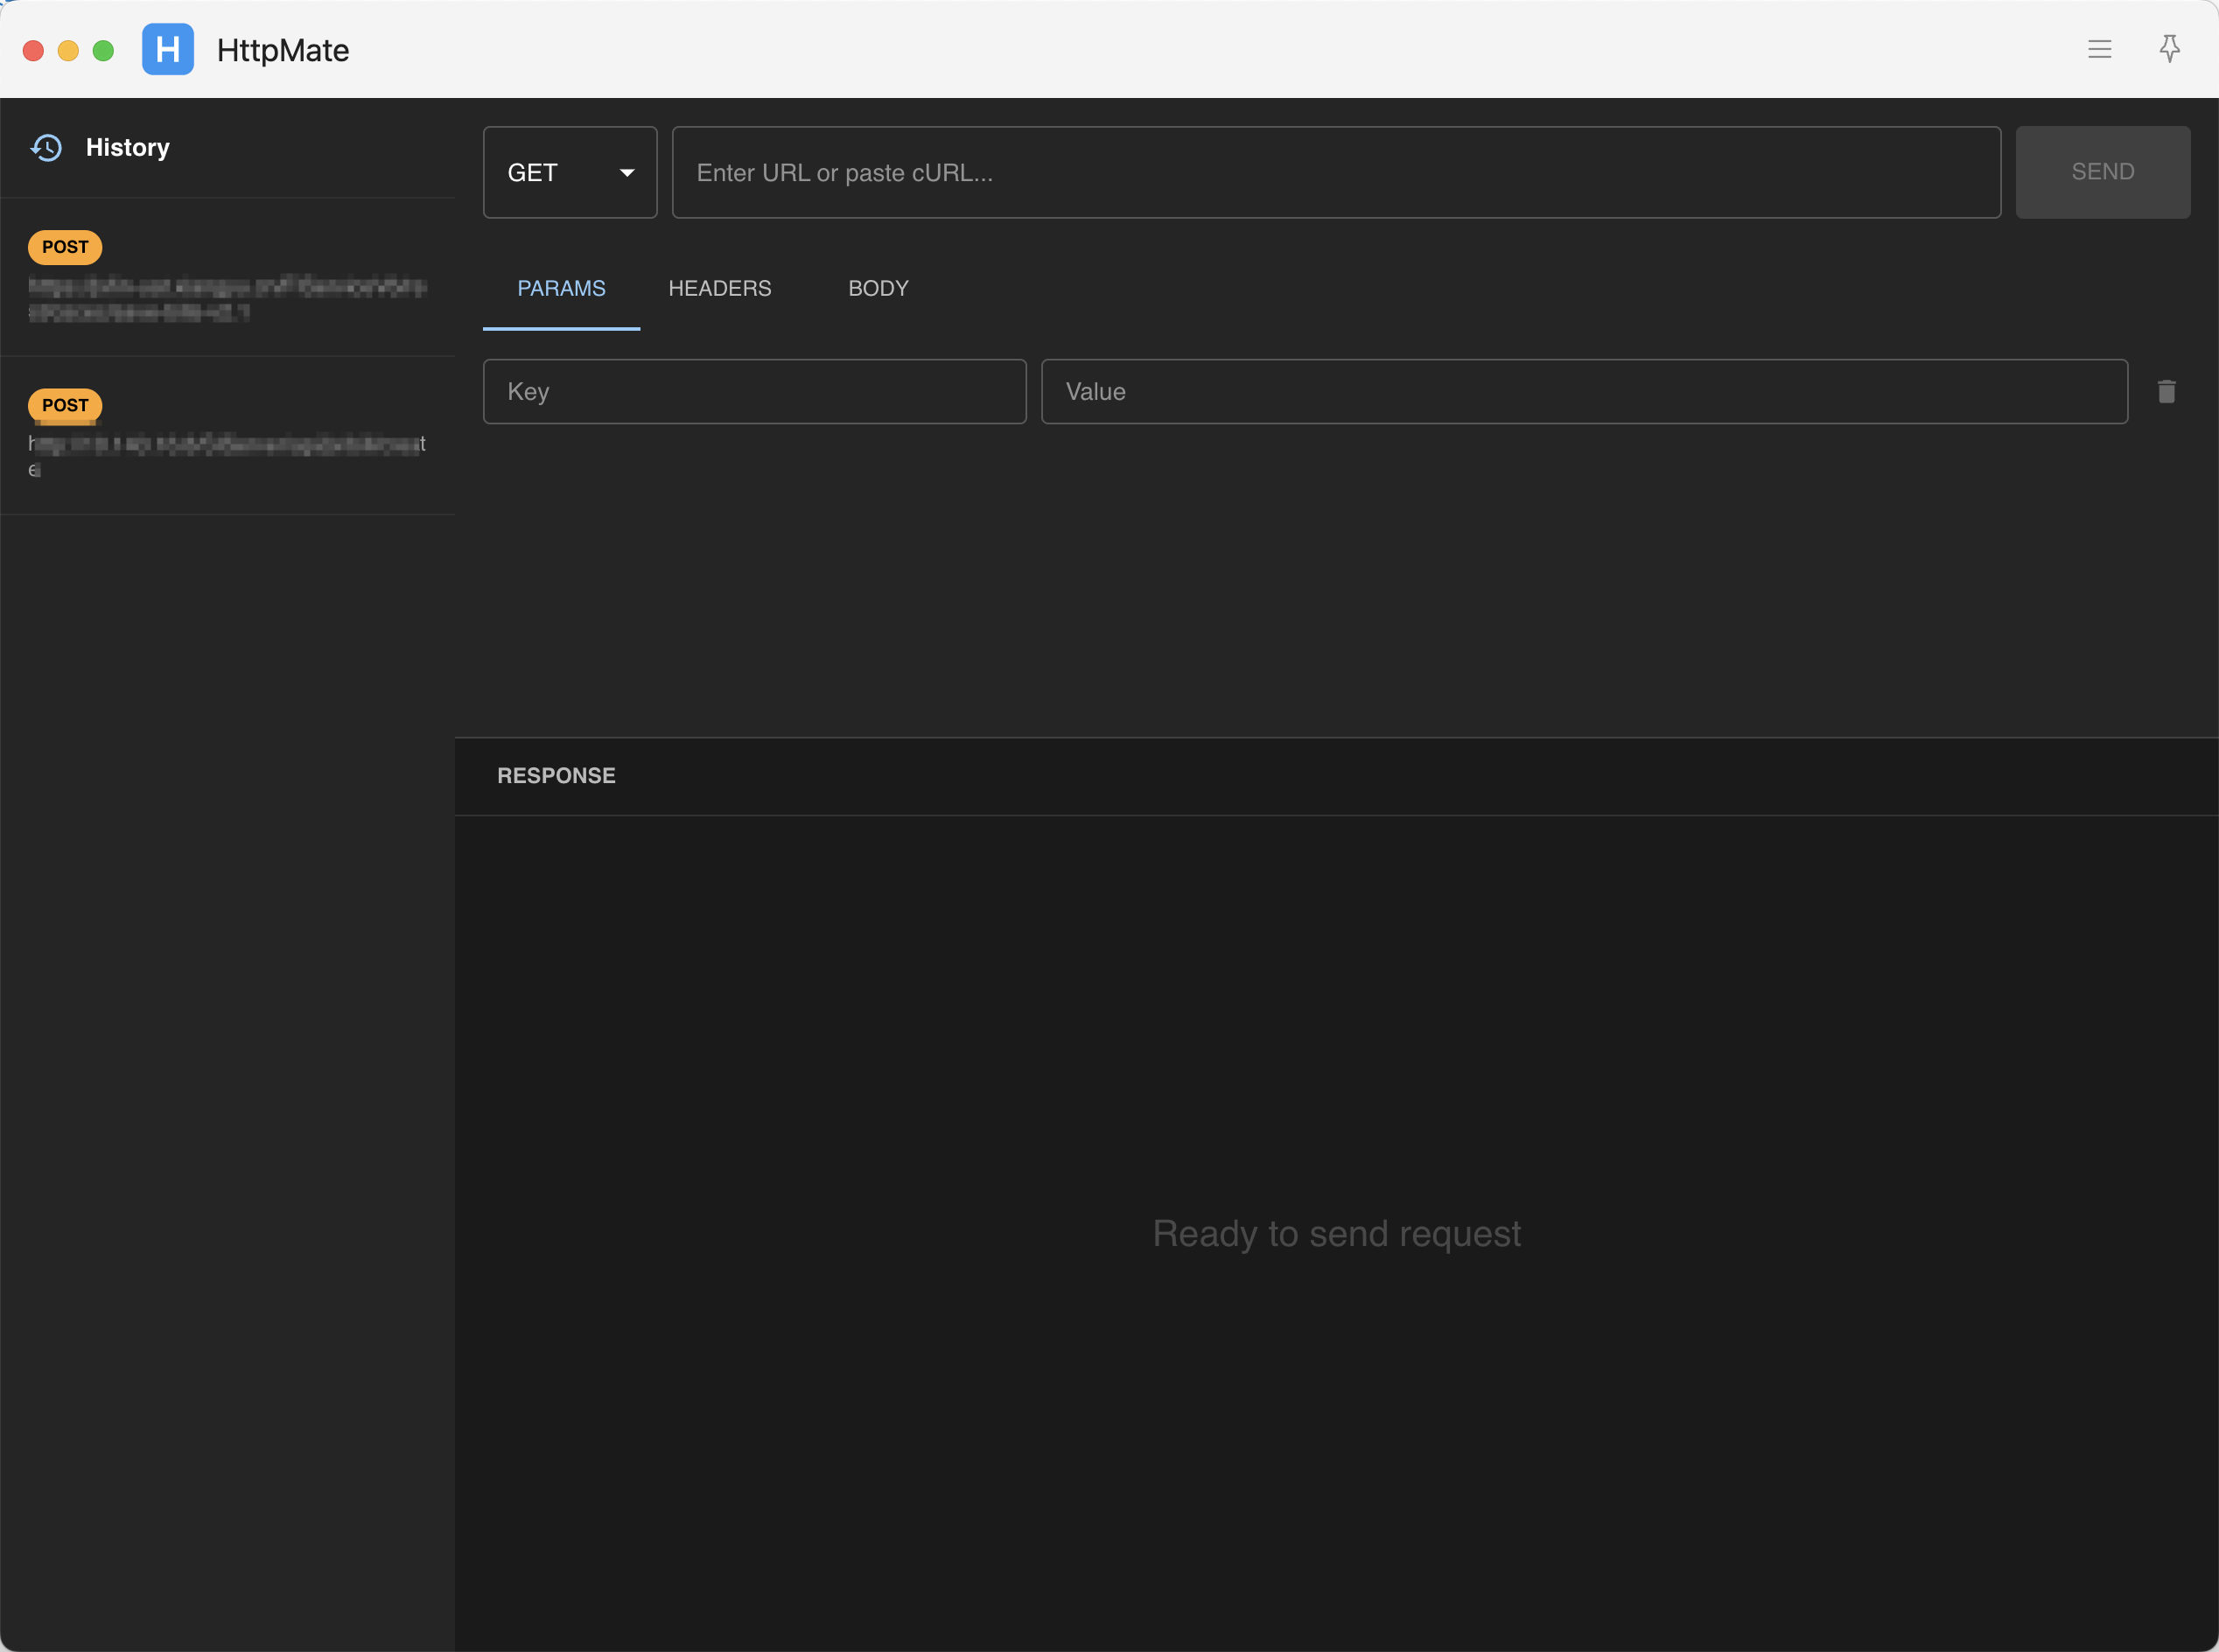The height and width of the screenshot is (1652, 2219).
Task: Click the first POST badge in history
Action: pyautogui.click(x=65, y=247)
